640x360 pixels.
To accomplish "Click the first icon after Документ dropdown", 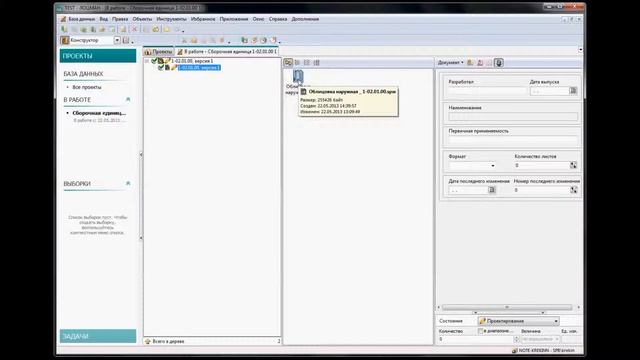I will tap(470, 62).
